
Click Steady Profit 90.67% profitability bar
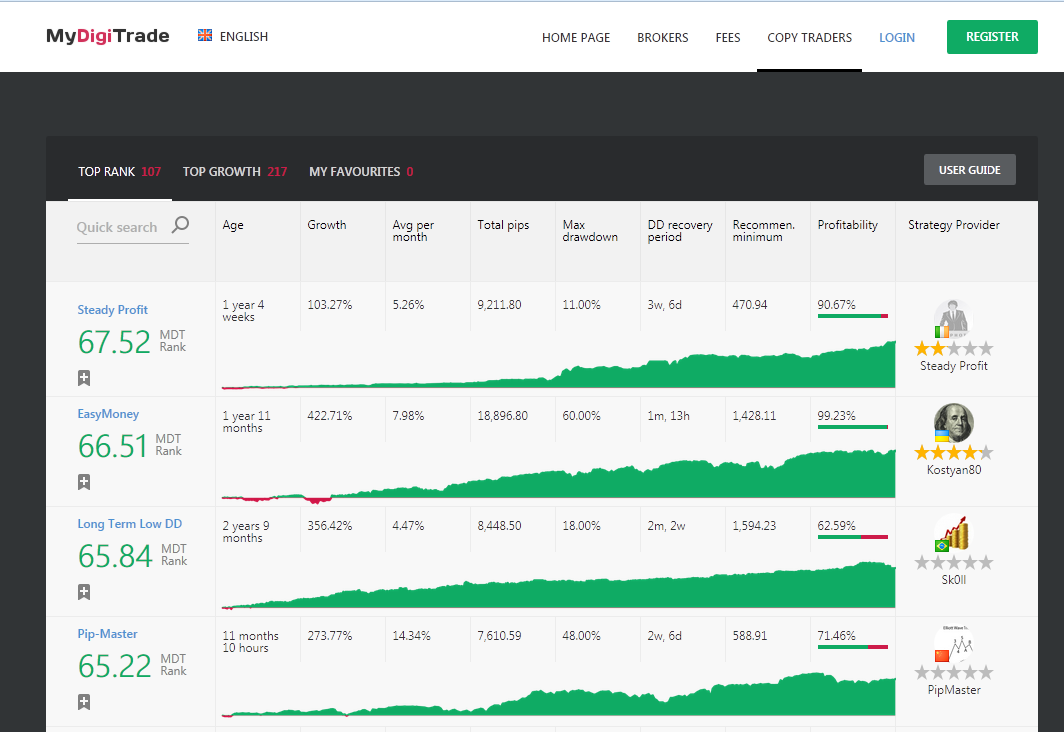pos(852,315)
